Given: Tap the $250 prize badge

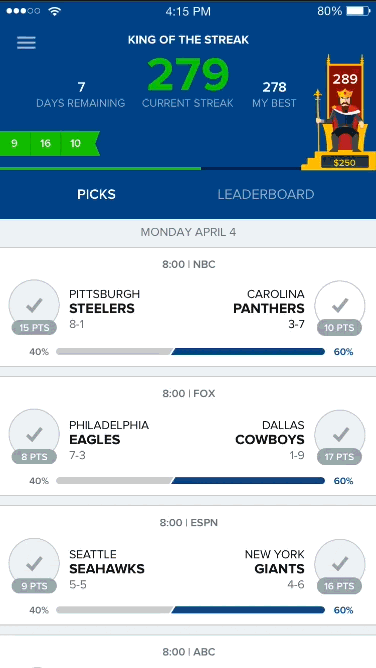Looking at the screenshot, I should click(344, 162).
